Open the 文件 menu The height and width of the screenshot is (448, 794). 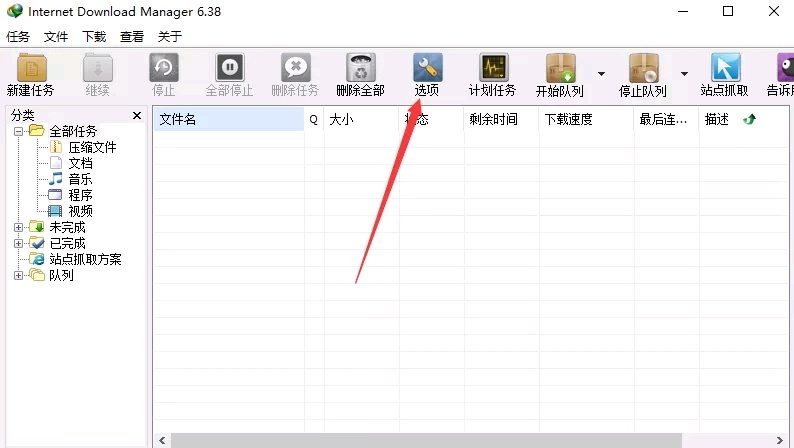[56, 36]
